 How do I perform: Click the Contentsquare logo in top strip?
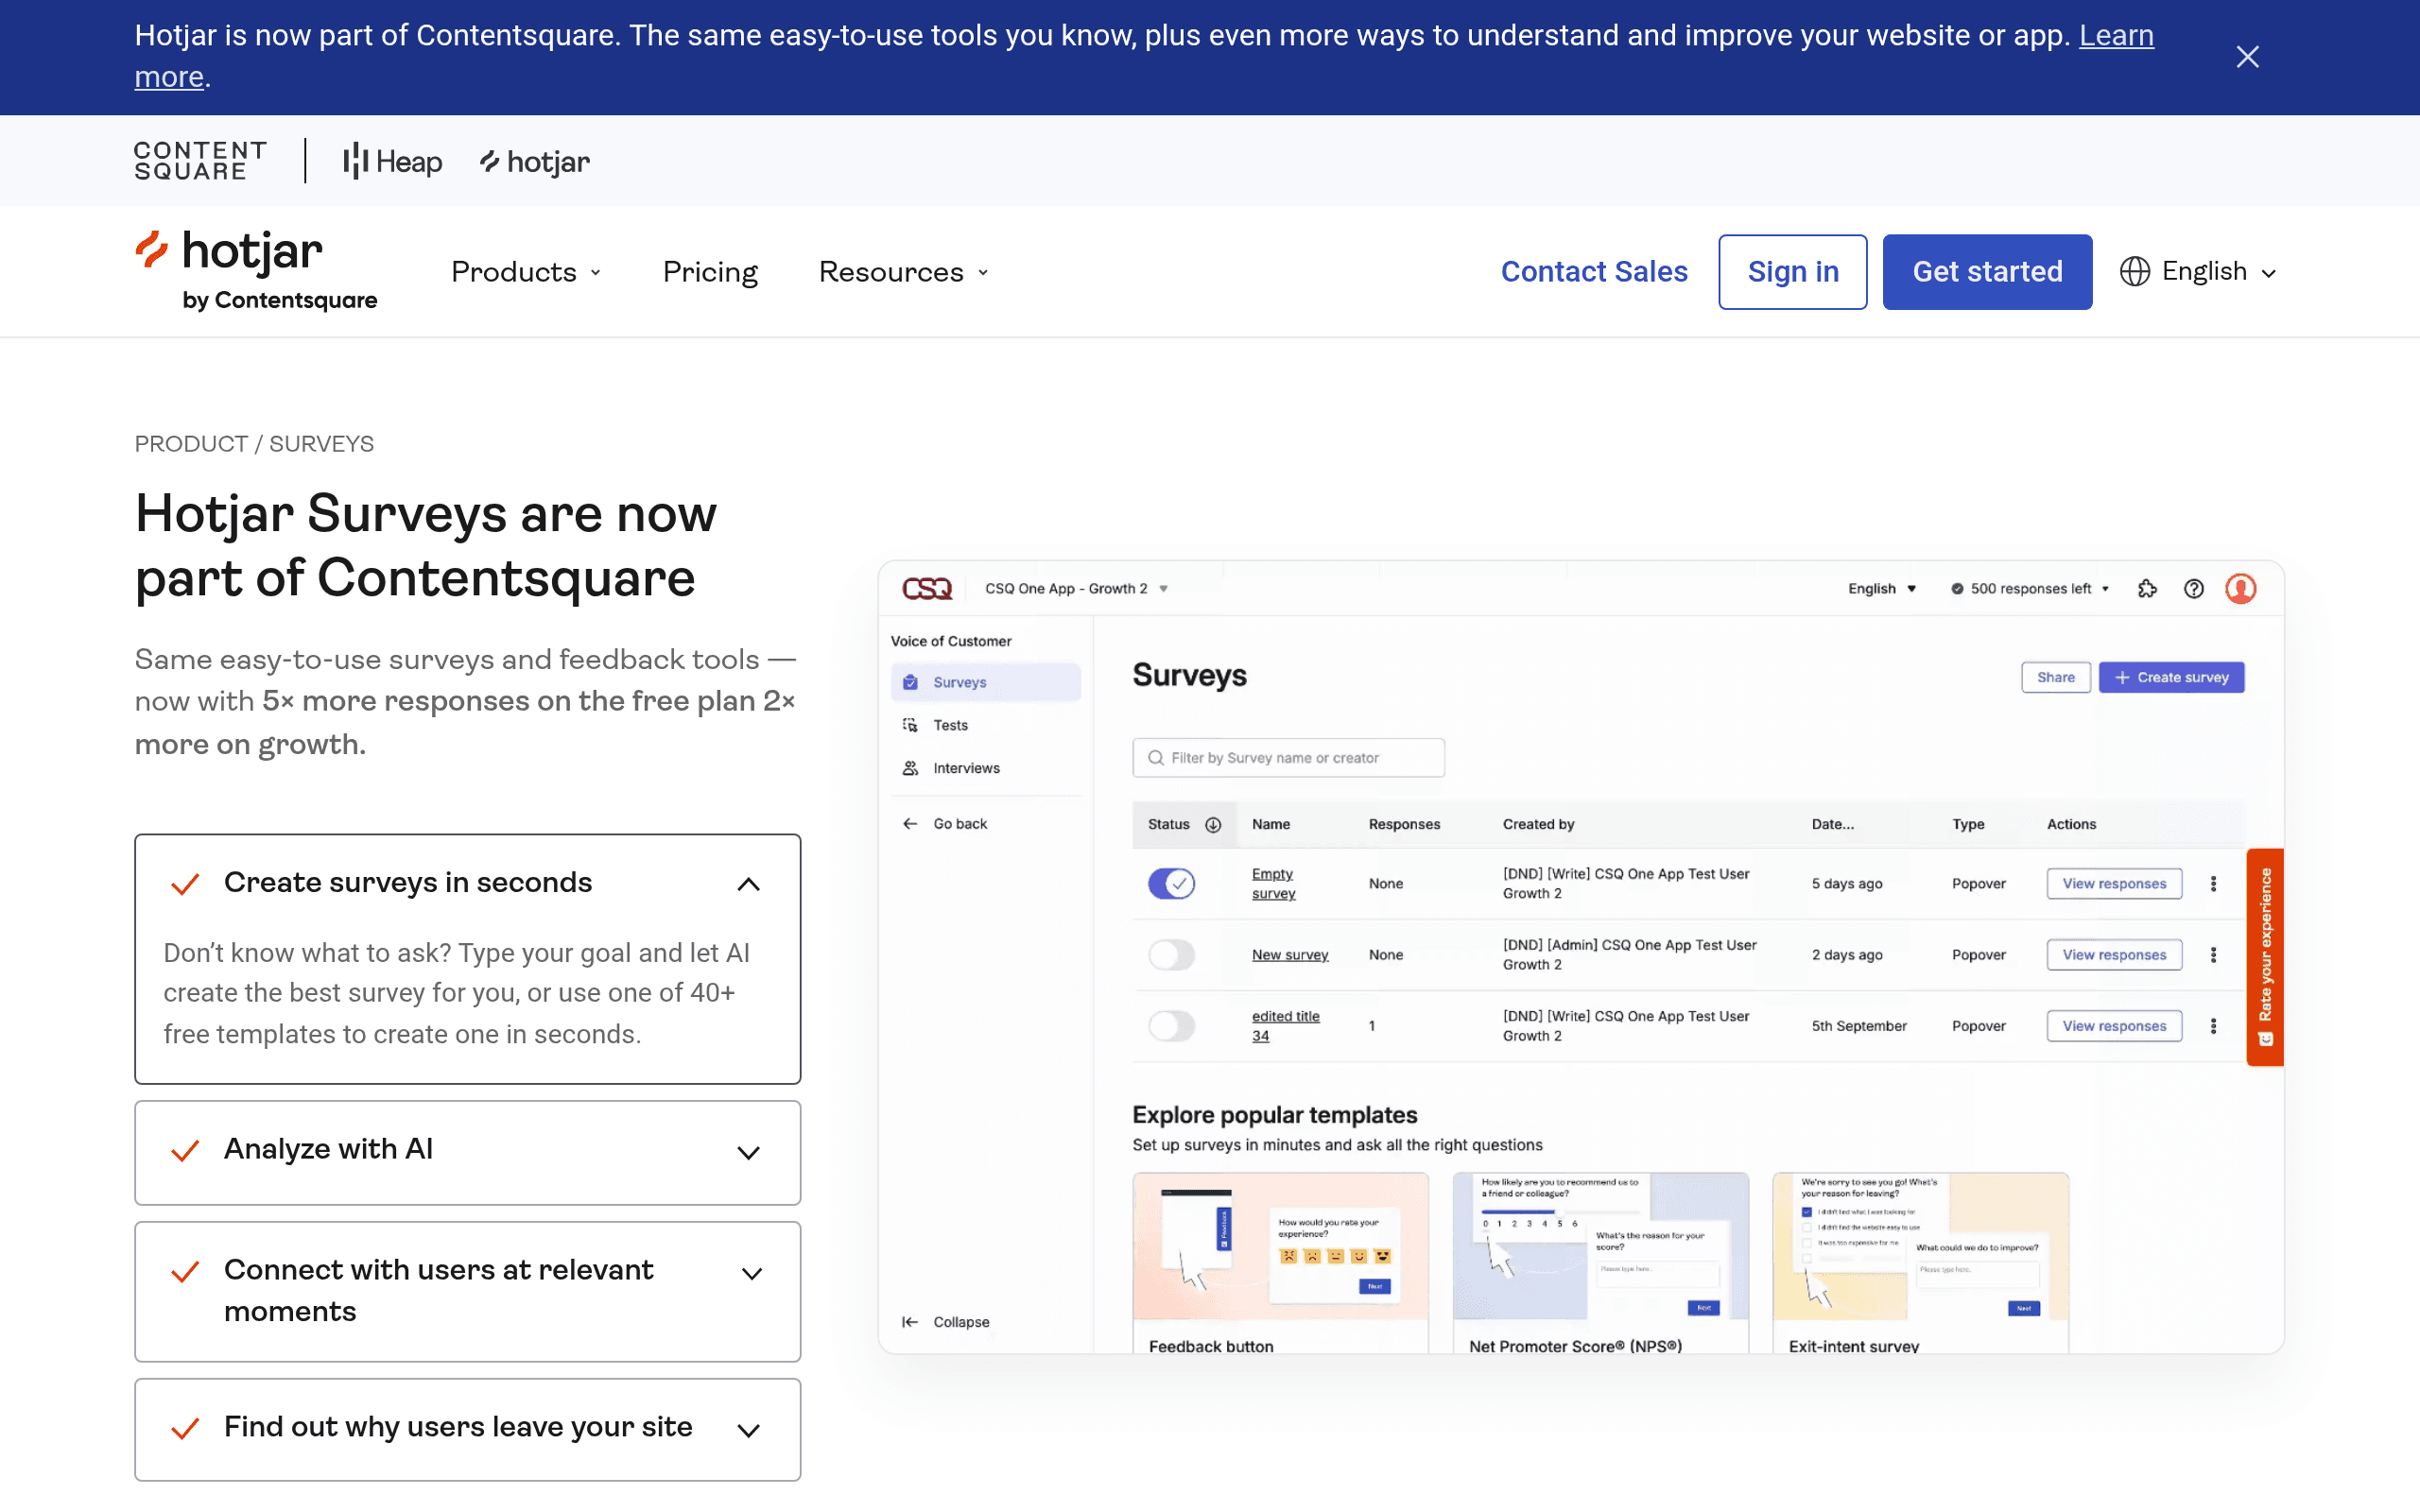[x=200, y=161]
